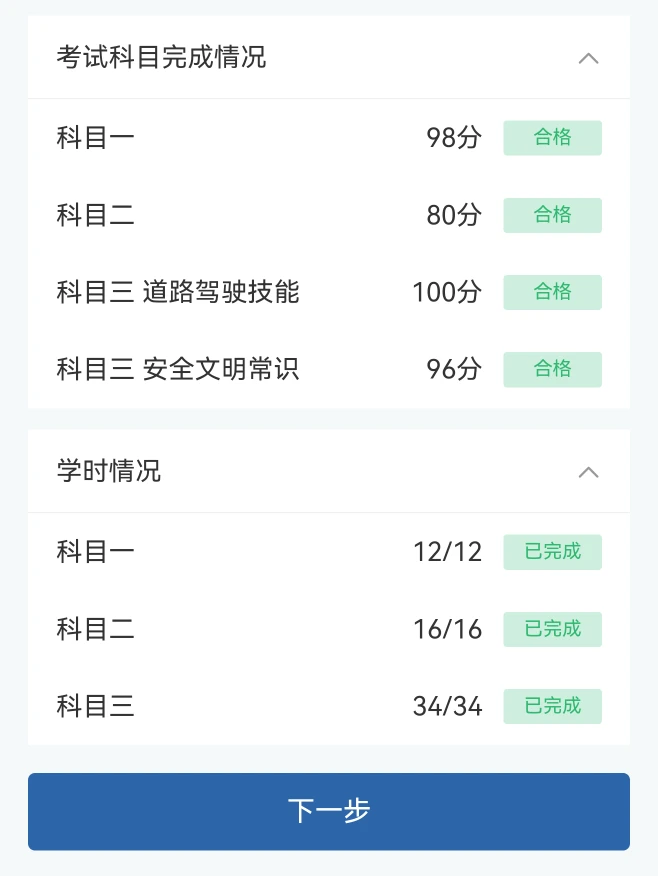Click the 16/16 hours value

(447, 630)
